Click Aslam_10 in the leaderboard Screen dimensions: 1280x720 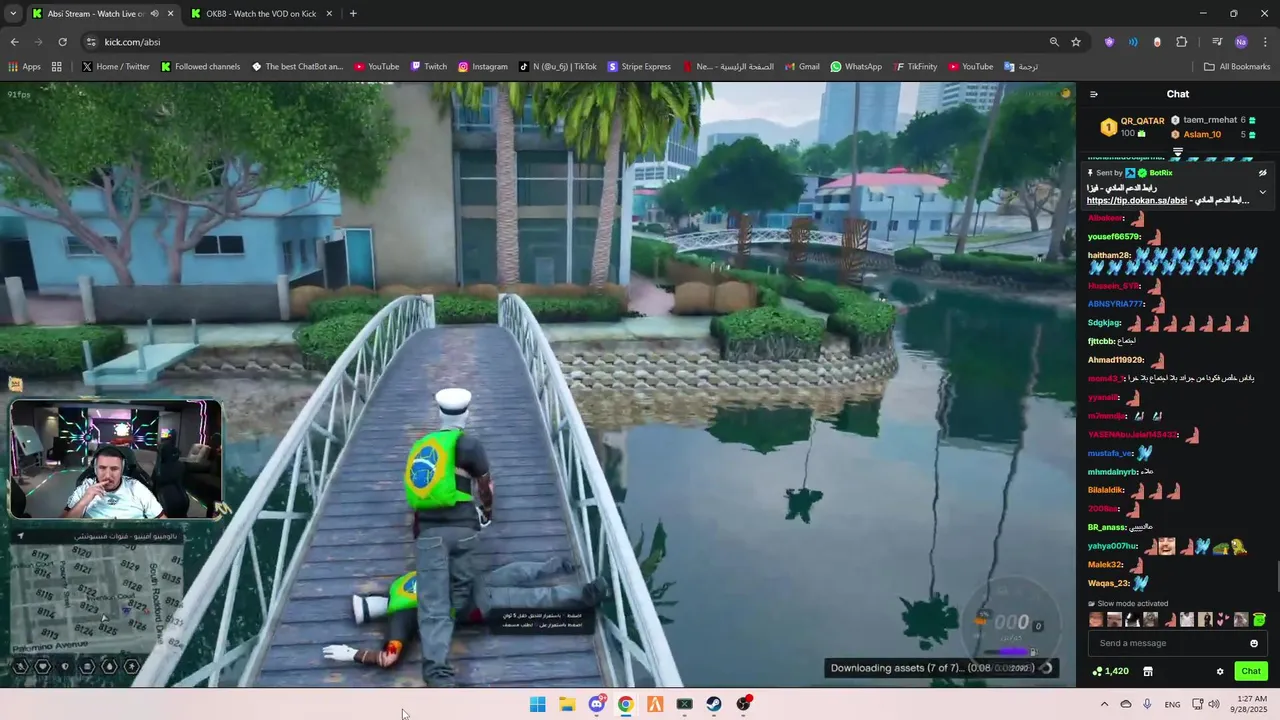click(1202, 134)
